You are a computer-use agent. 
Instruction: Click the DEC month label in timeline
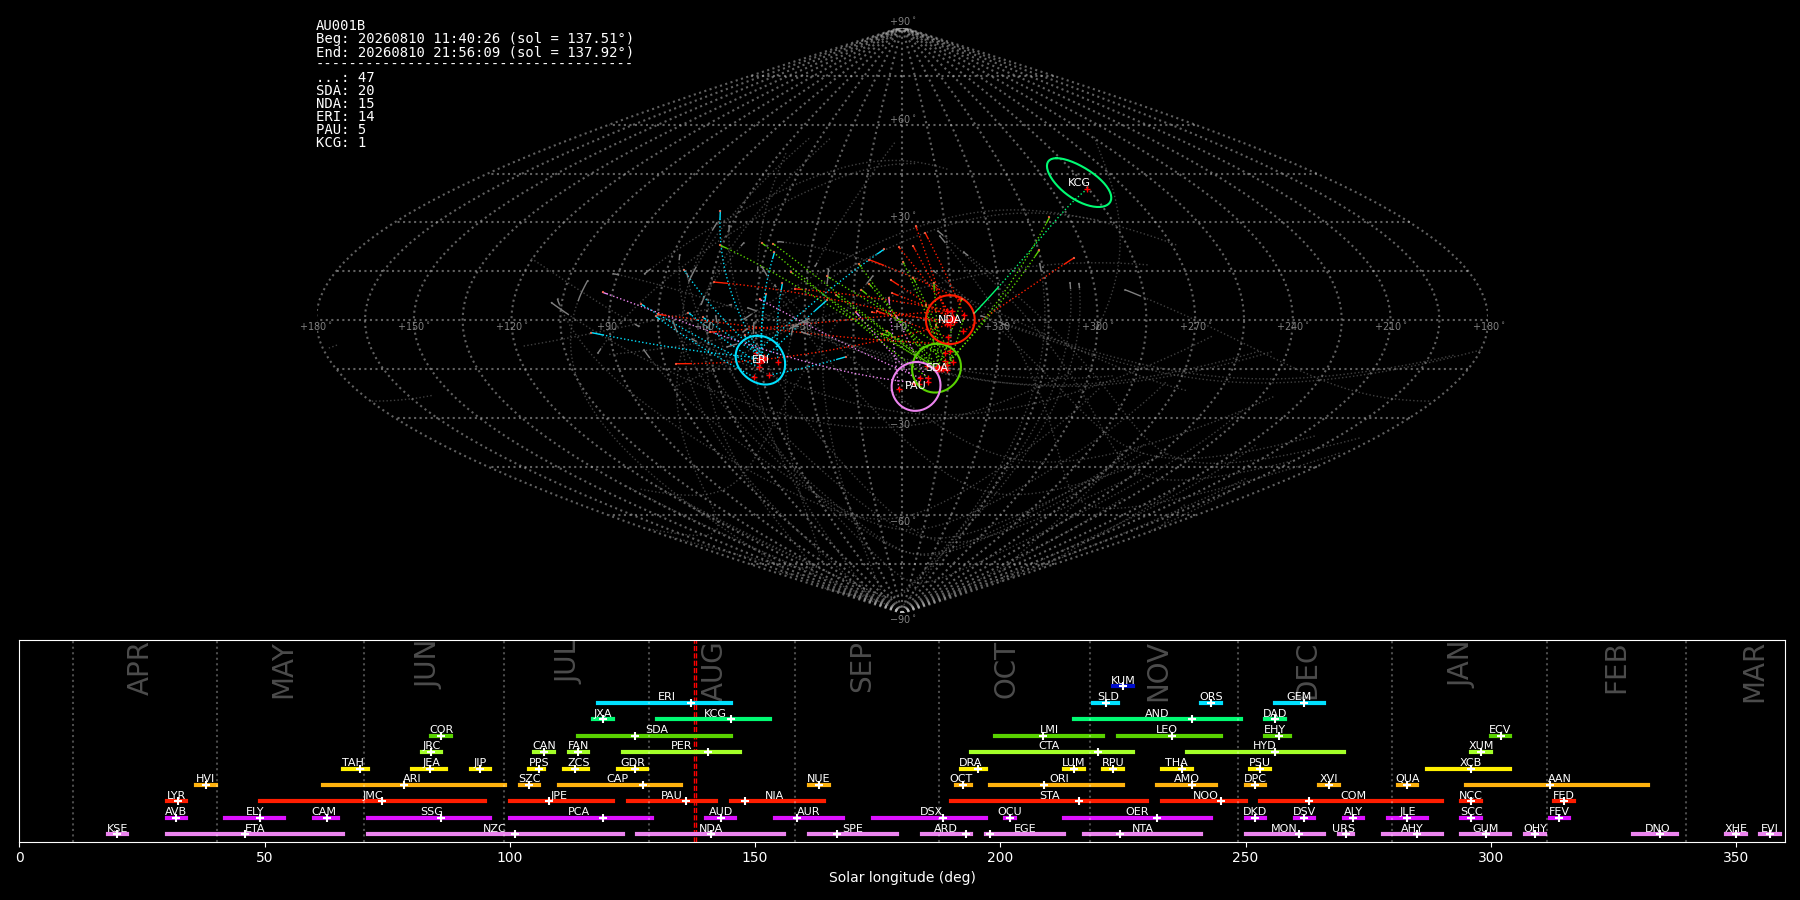point(1307,671)
